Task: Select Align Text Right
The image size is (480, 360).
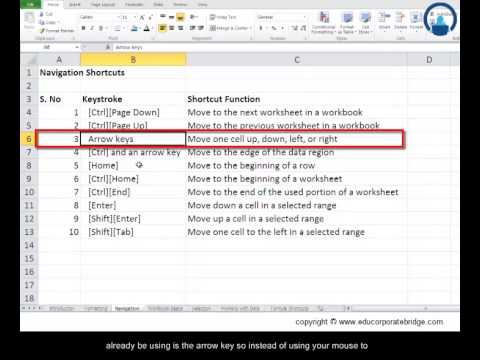Action: (x=180, y=28)
